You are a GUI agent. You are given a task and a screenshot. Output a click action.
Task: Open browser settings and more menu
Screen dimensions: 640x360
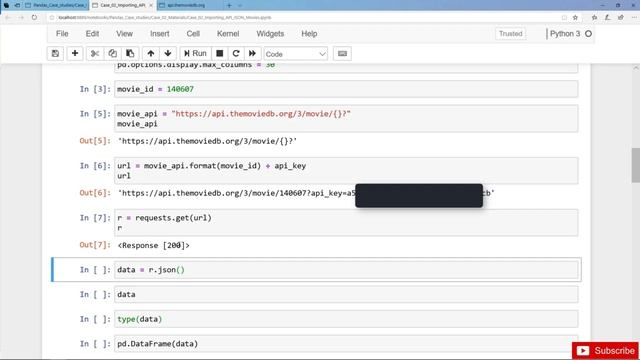tap(634, 18)
